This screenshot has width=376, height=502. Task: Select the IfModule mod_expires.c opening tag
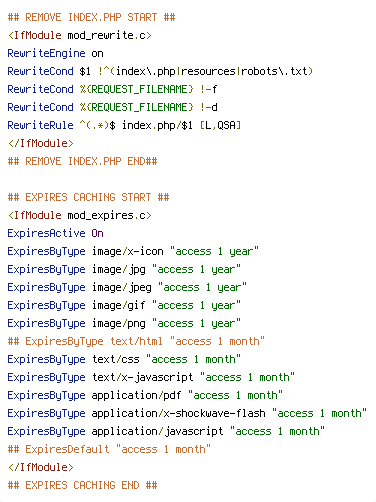(80, 215)
